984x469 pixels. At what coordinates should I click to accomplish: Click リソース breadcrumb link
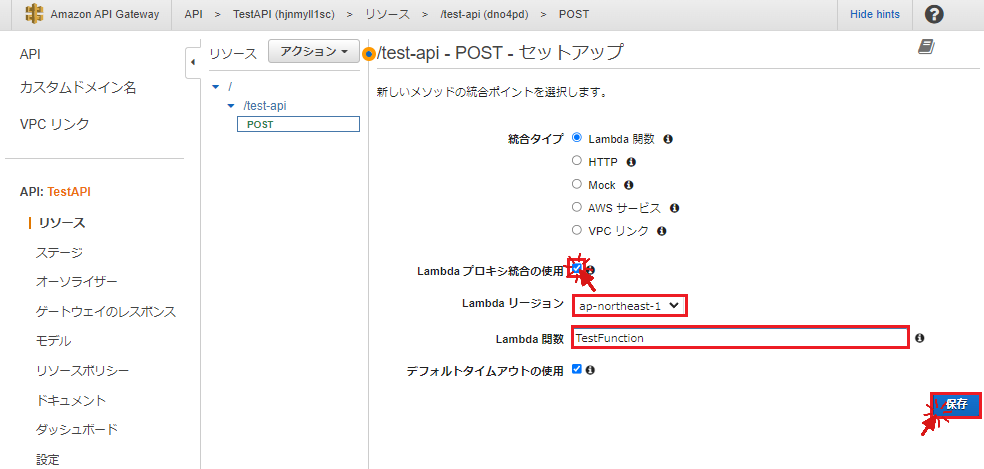[x=388, y=14]
